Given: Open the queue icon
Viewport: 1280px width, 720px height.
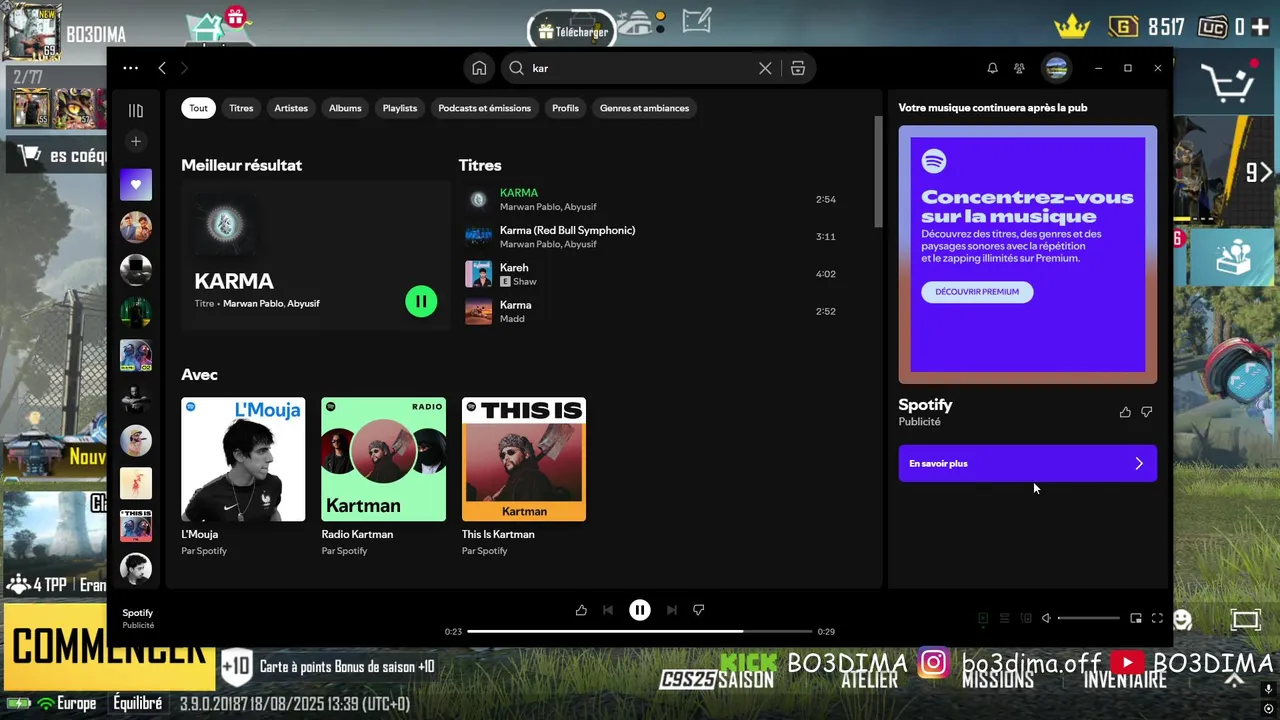Looking at the screenshot, I should coord(1005,618).
